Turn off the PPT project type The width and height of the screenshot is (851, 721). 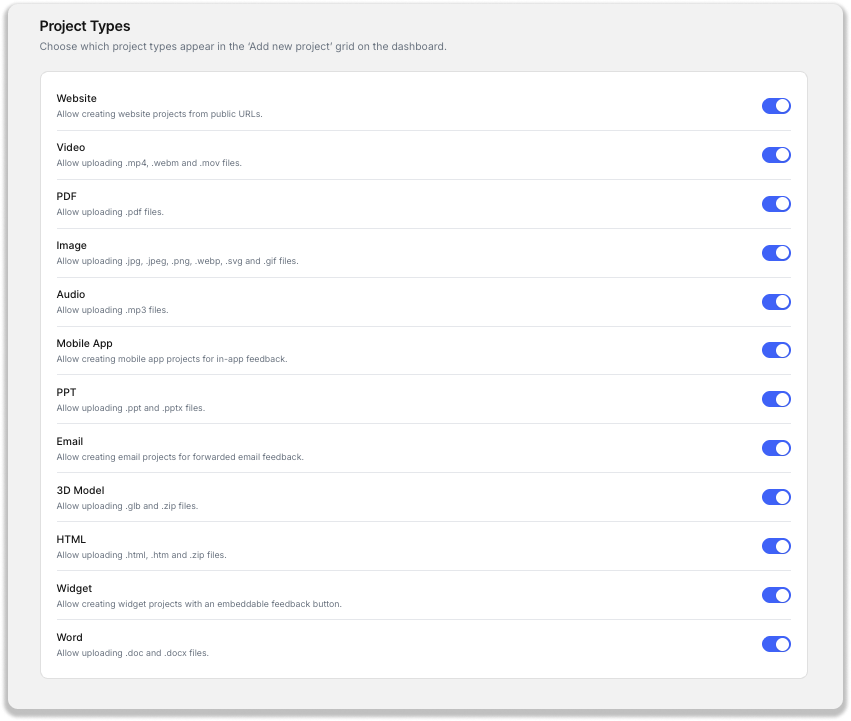click(x=776, y=399)
